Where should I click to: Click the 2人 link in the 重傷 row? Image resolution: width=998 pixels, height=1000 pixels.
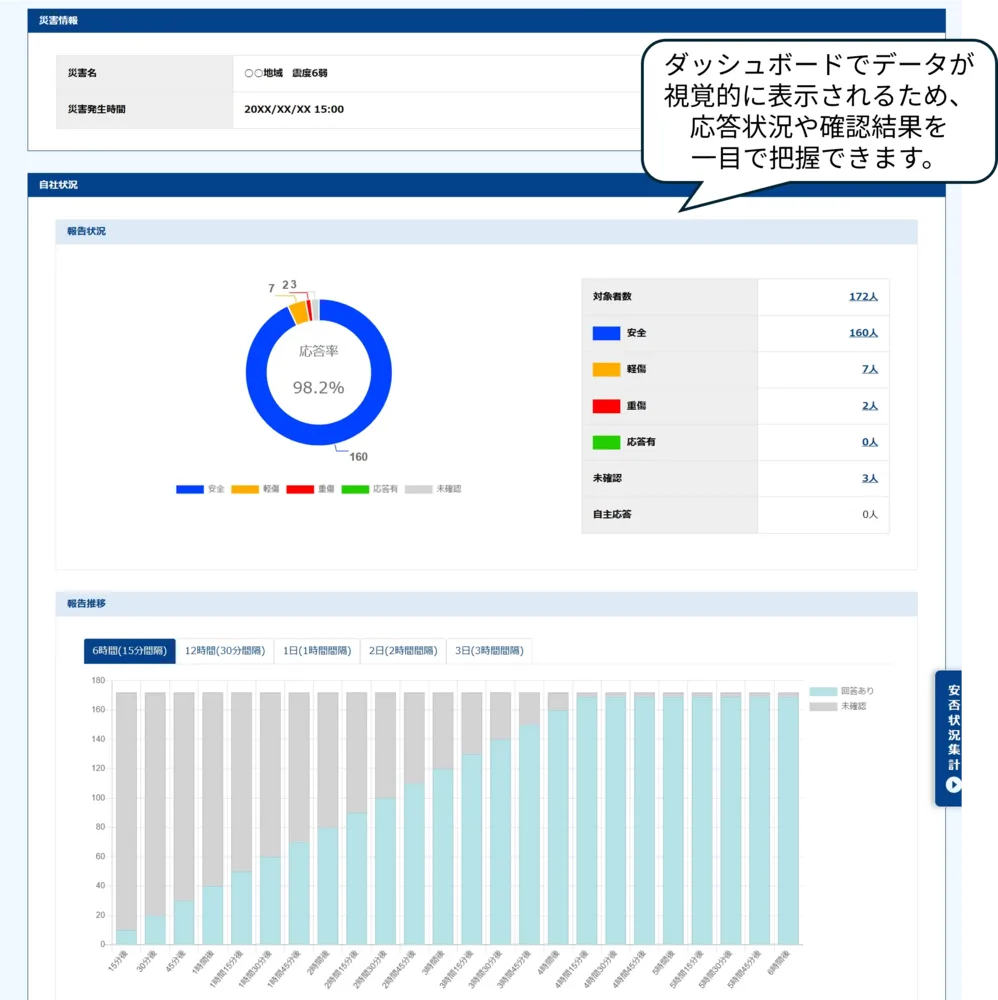tap(869, 406)
